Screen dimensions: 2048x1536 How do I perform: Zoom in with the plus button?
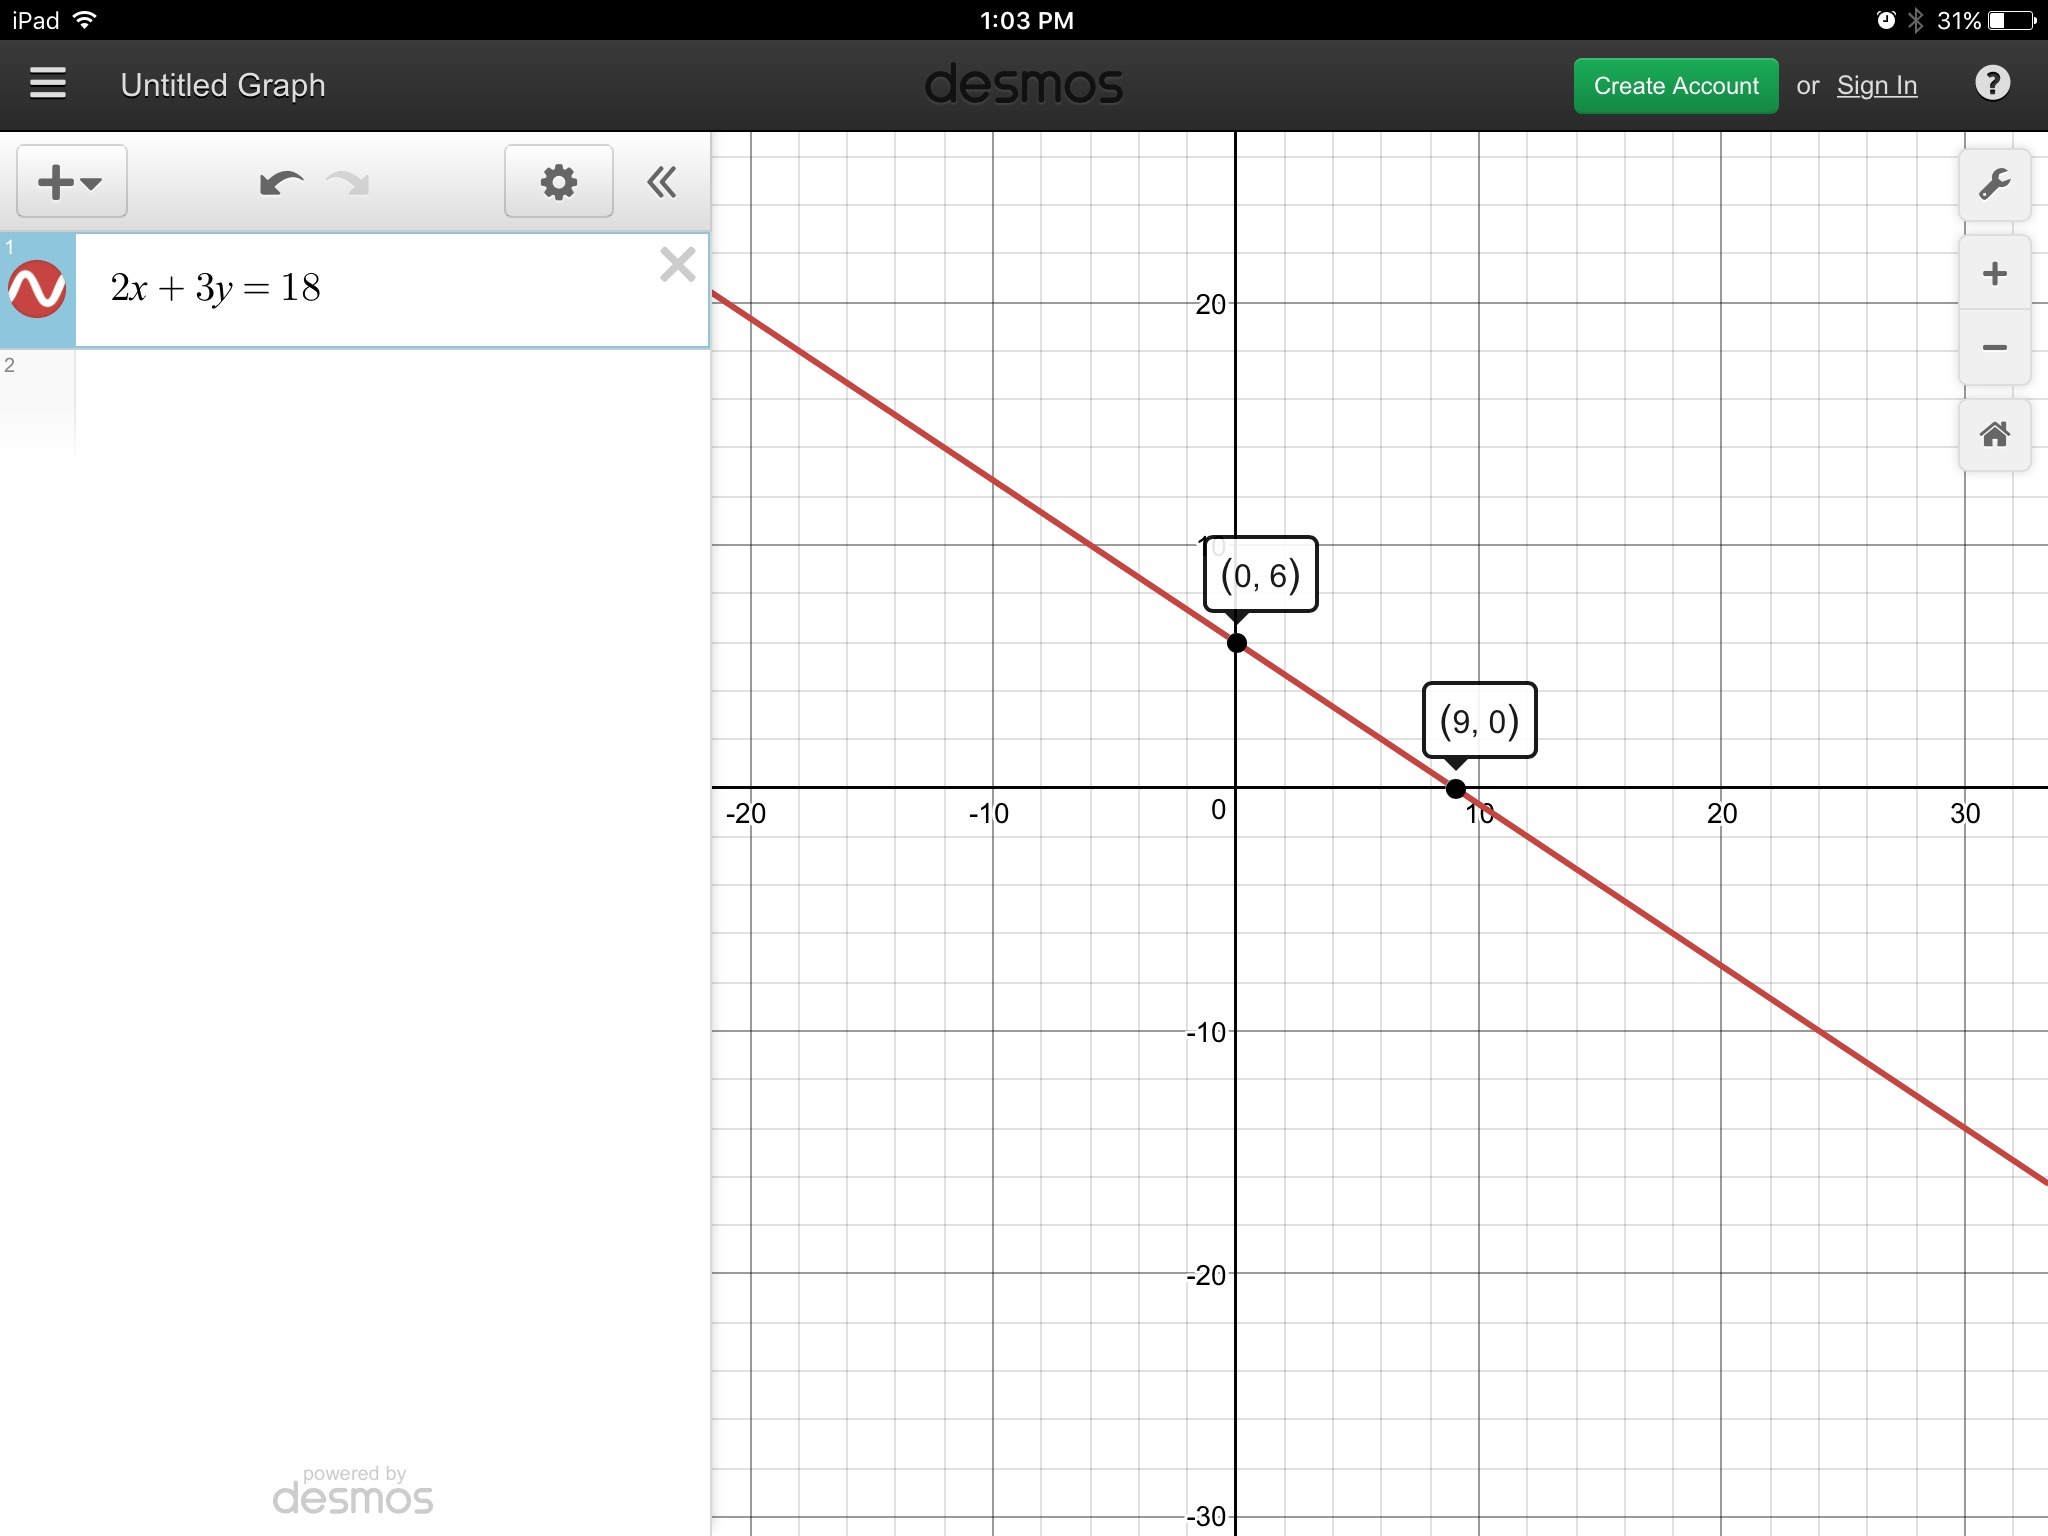[x=1994, y=274]
